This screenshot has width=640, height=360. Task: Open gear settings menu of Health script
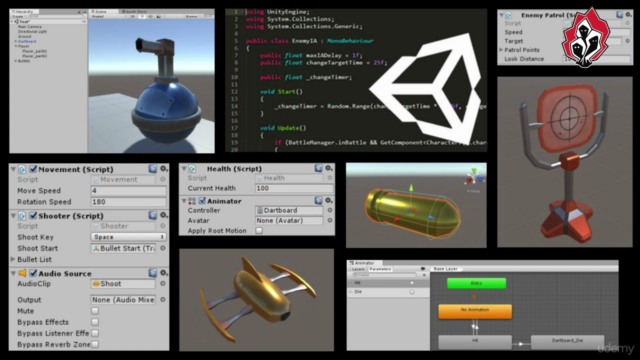[x=329, y=168]
